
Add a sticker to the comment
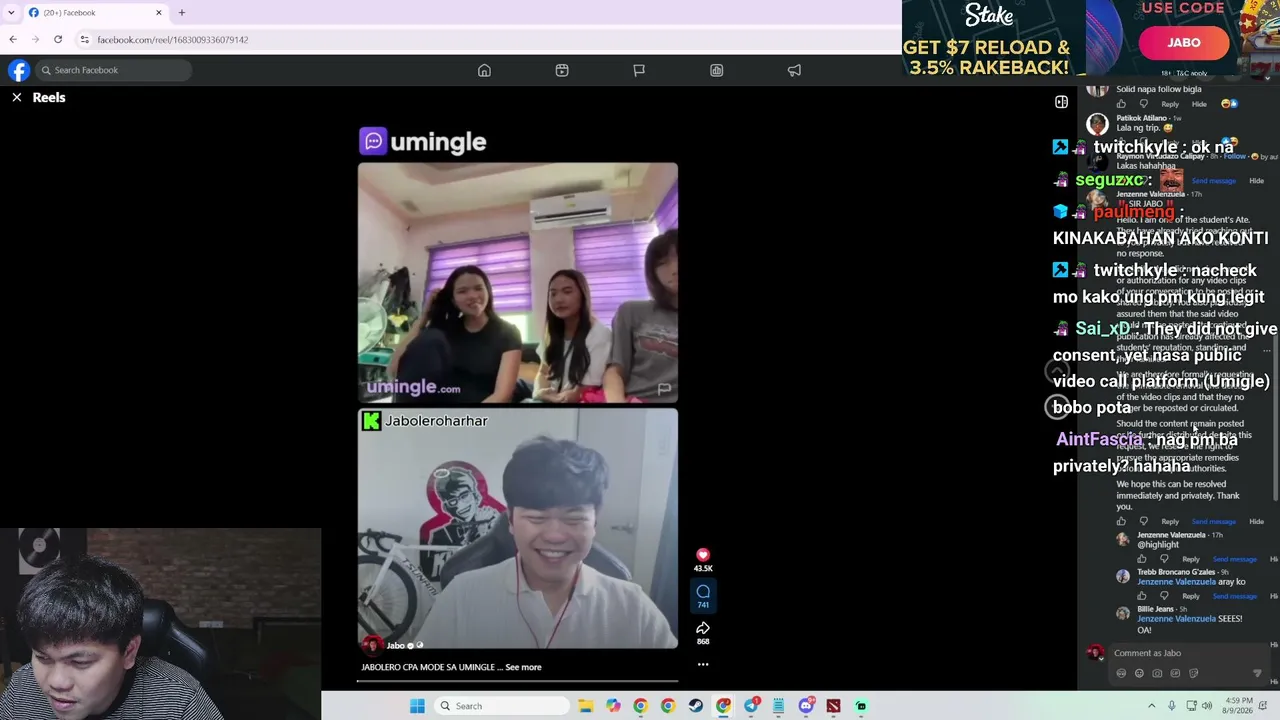(1193, 673)
